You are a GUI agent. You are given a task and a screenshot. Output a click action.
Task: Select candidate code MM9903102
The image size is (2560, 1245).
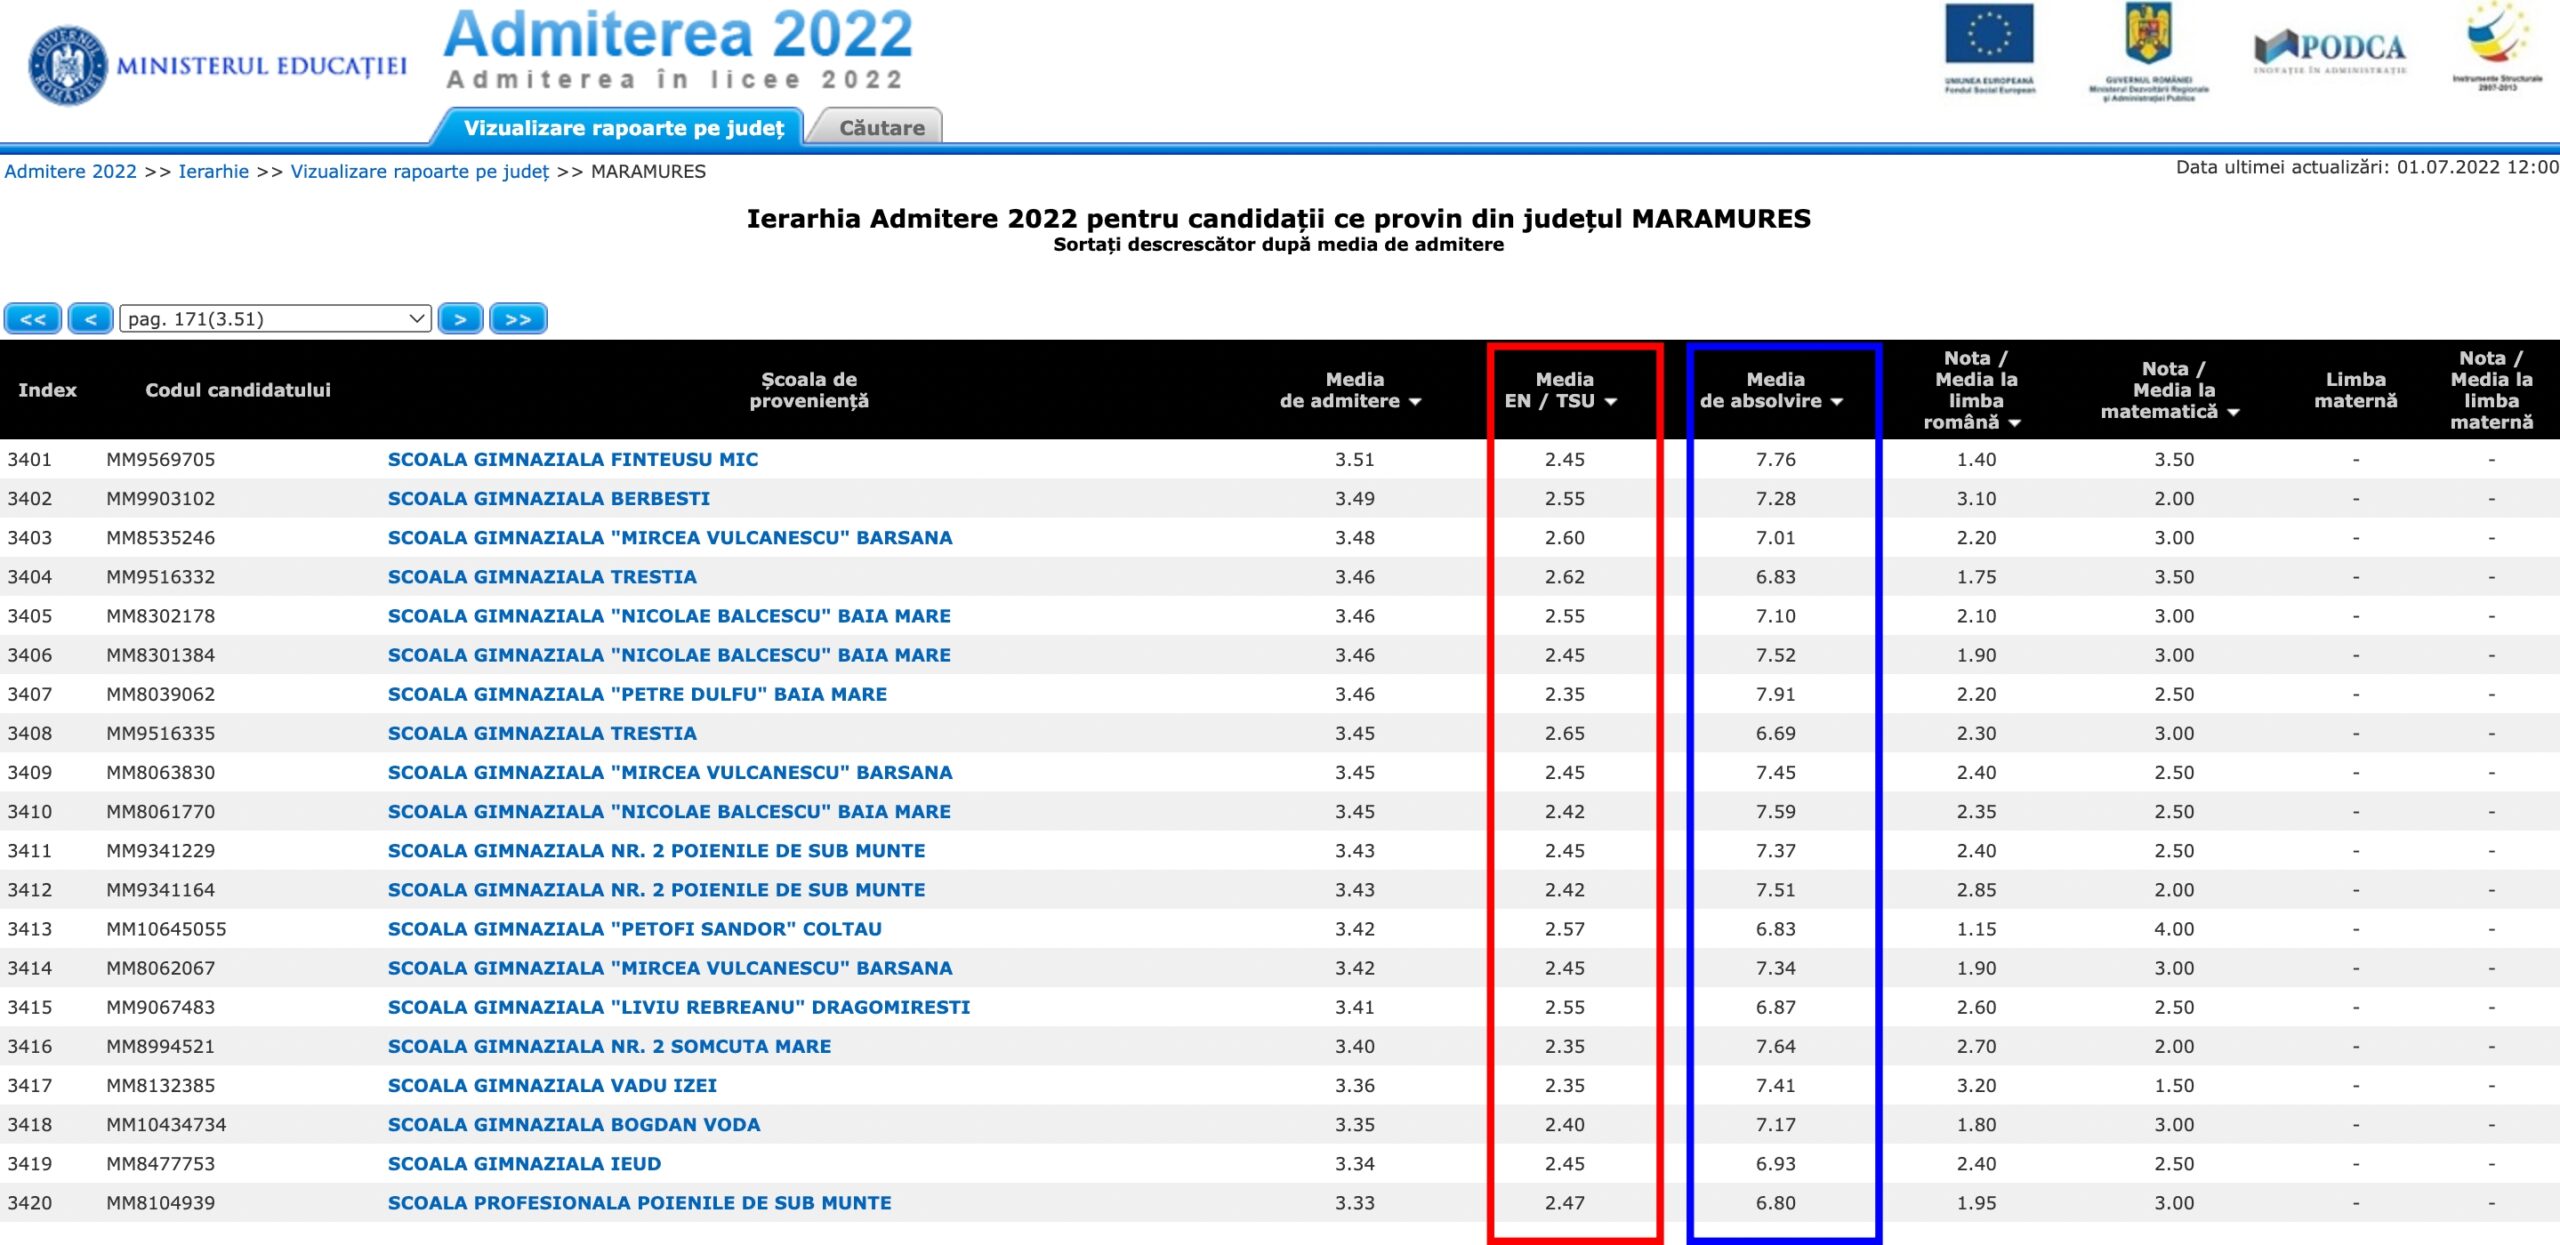tap(161, 498)
